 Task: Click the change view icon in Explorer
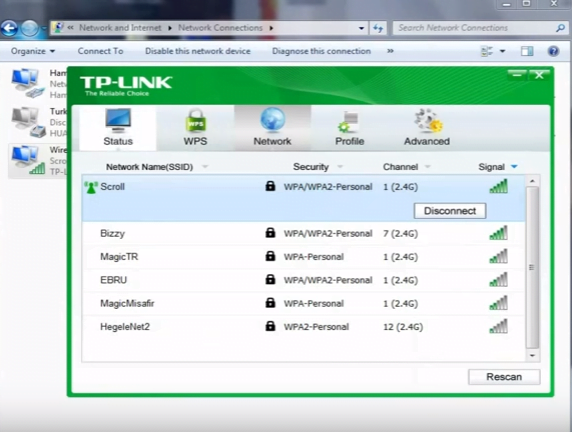coord(487,51)
